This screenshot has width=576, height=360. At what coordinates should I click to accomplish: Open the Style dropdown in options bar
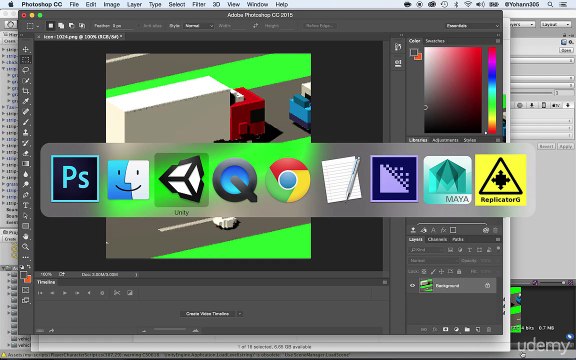(x=199, y=26)
